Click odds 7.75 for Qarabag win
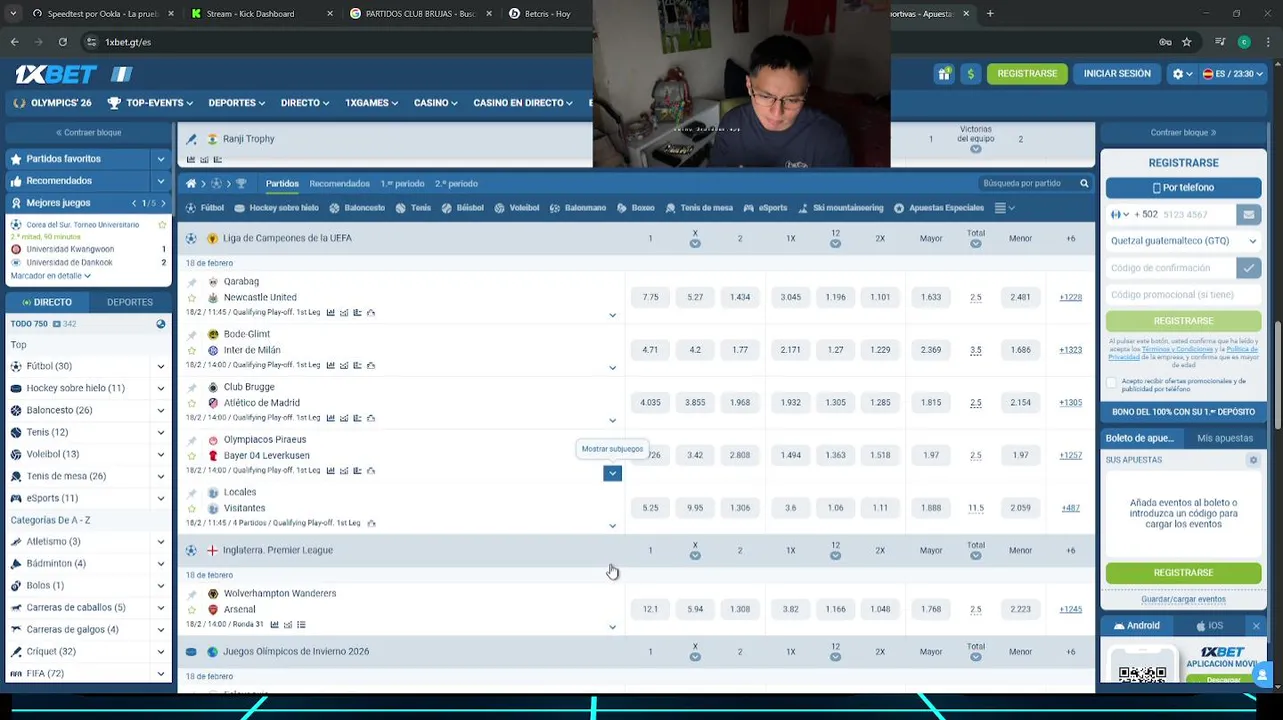 click(650, 297)
